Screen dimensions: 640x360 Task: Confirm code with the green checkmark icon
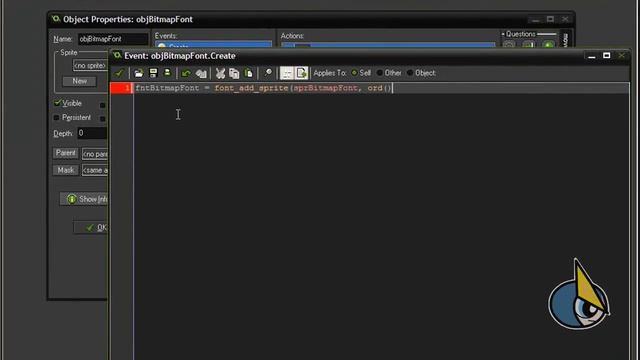pyautogui.click(x=119, y=73)
